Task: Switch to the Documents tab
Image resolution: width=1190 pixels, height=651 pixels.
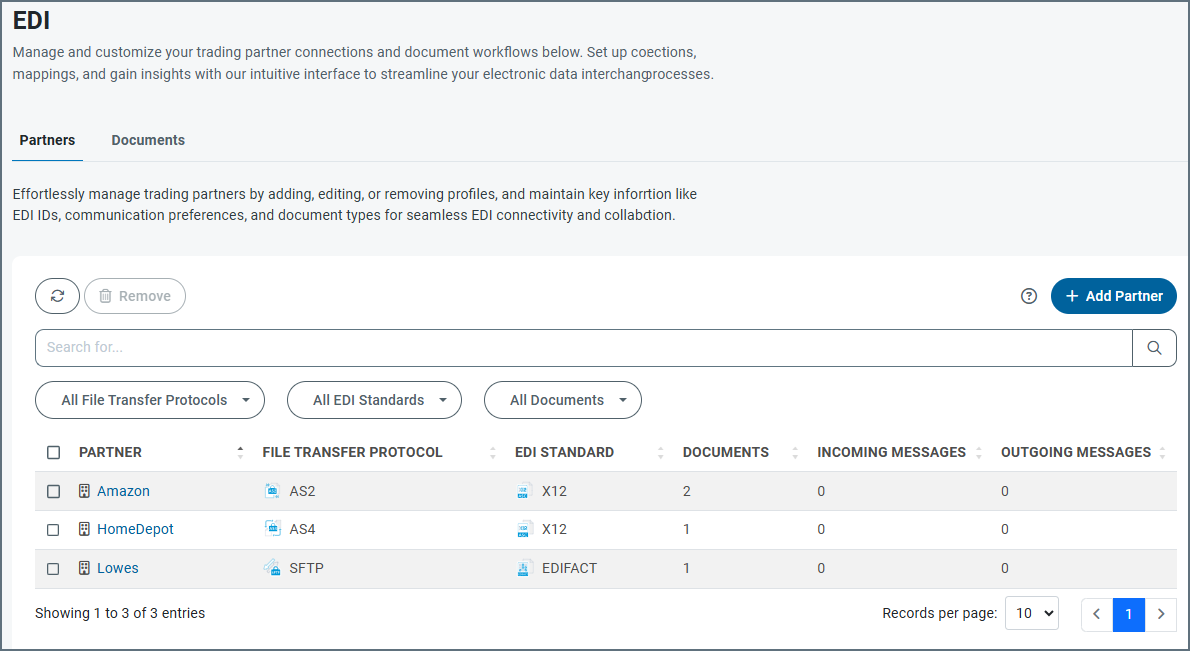Action: point(148,140)
